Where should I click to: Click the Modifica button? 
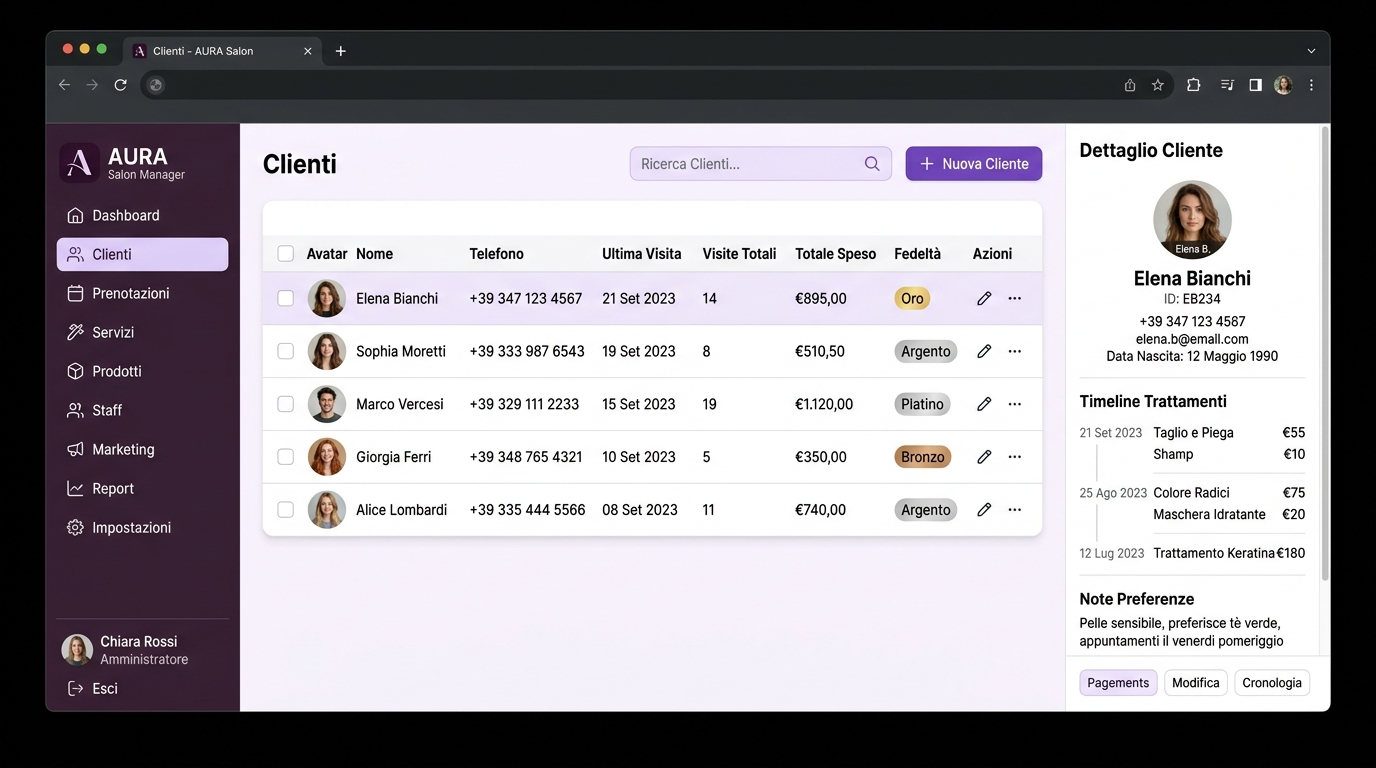[x=1196, y=683]
